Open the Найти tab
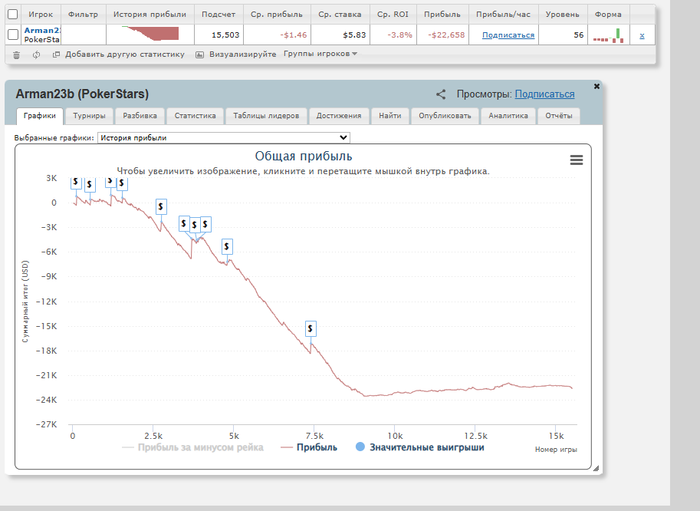 pyautogui.click(x=390, y=116)
